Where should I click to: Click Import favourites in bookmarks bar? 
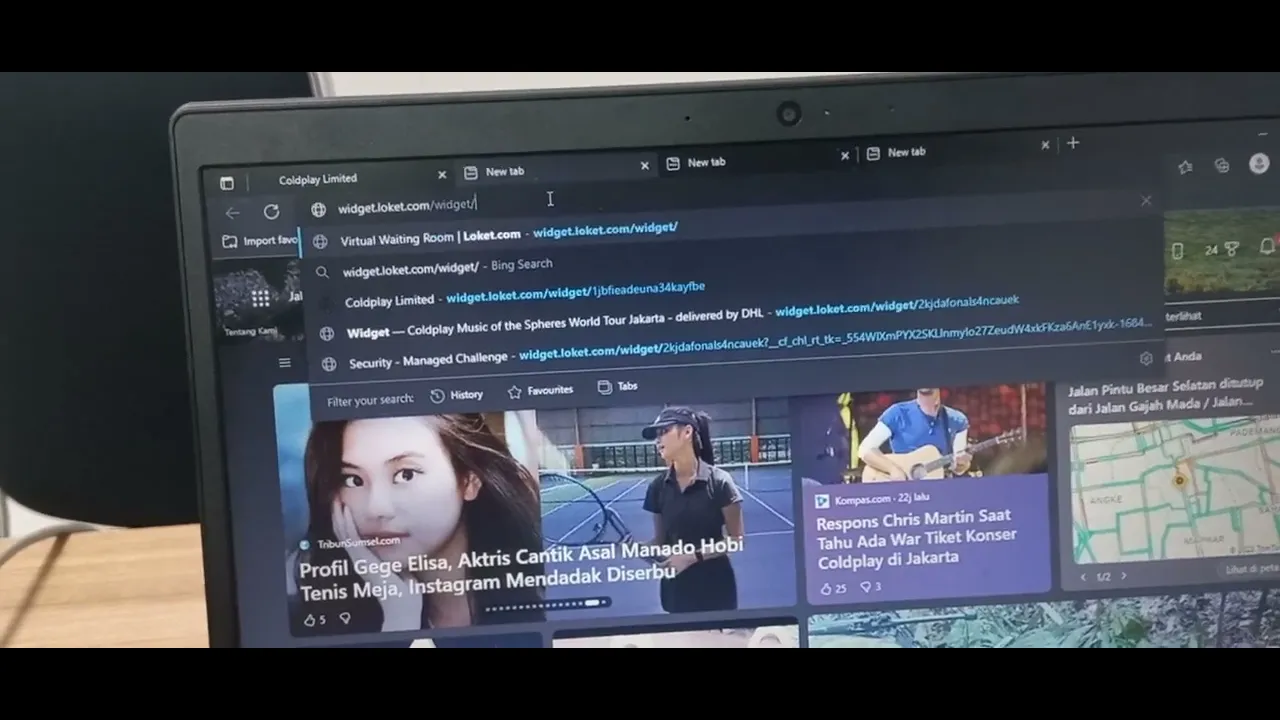[260, 241]
